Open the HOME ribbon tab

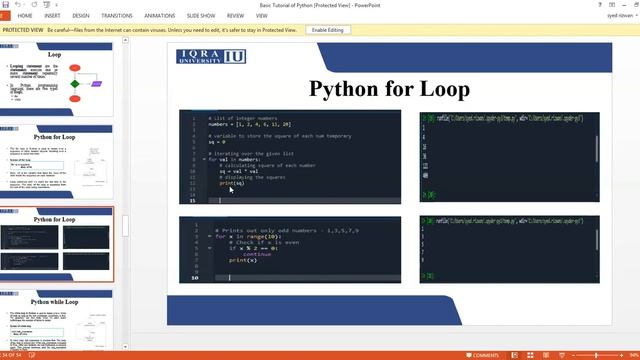(x=25, y=16)
